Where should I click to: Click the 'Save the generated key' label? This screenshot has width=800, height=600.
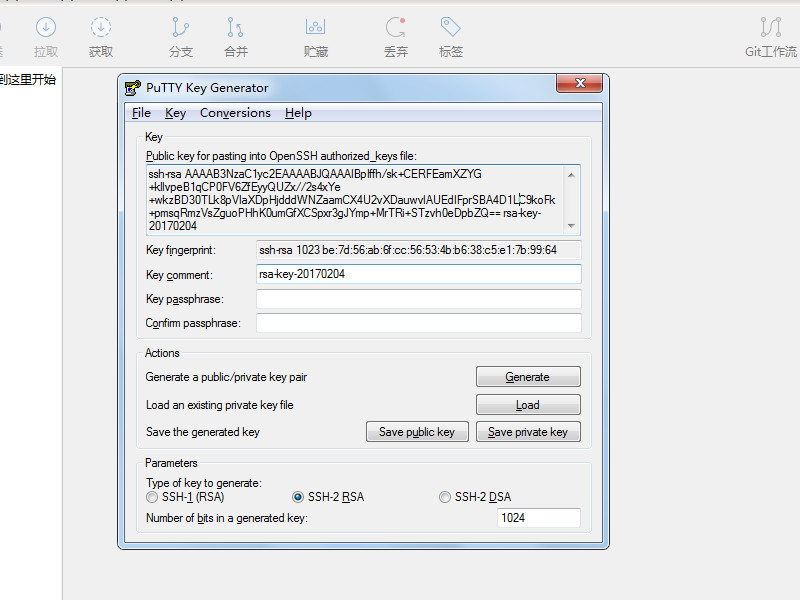[x=203, y=432]
